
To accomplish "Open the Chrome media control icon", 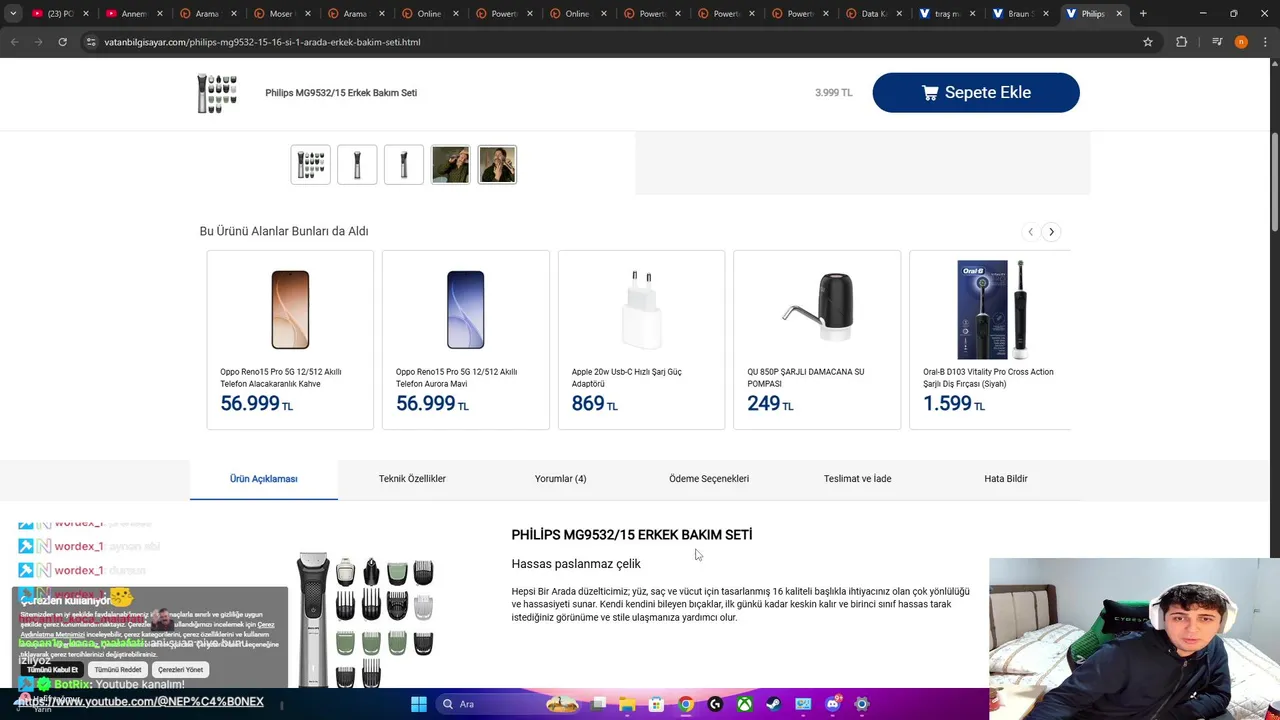I will (1217, 42).
